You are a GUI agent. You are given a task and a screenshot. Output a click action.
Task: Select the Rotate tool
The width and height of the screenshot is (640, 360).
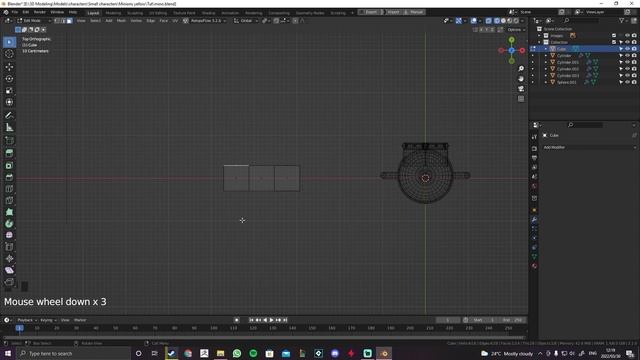pyautogui.click(x=9, y=78)
